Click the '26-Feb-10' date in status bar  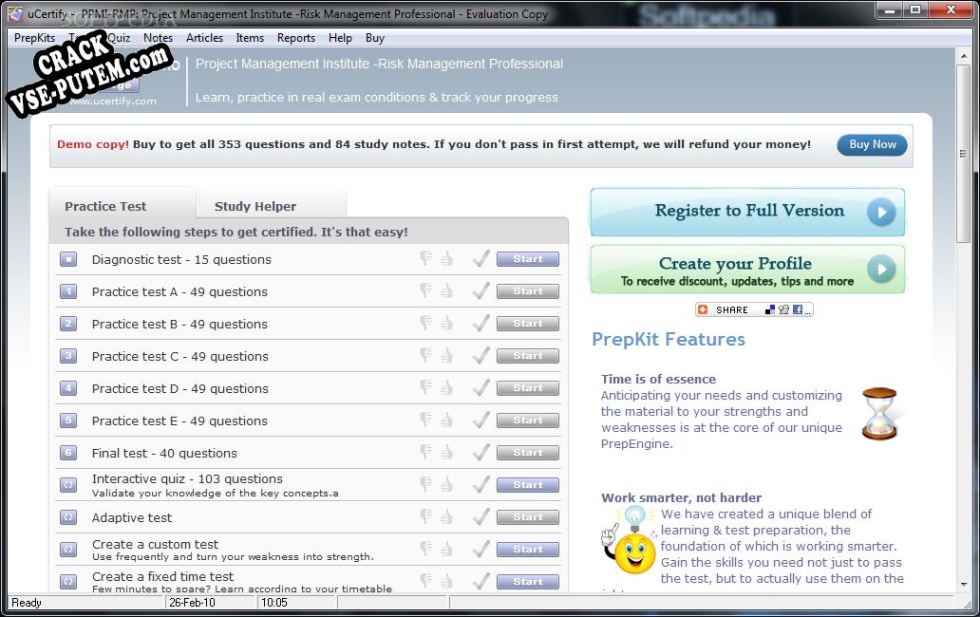click(x=192, y=603)
